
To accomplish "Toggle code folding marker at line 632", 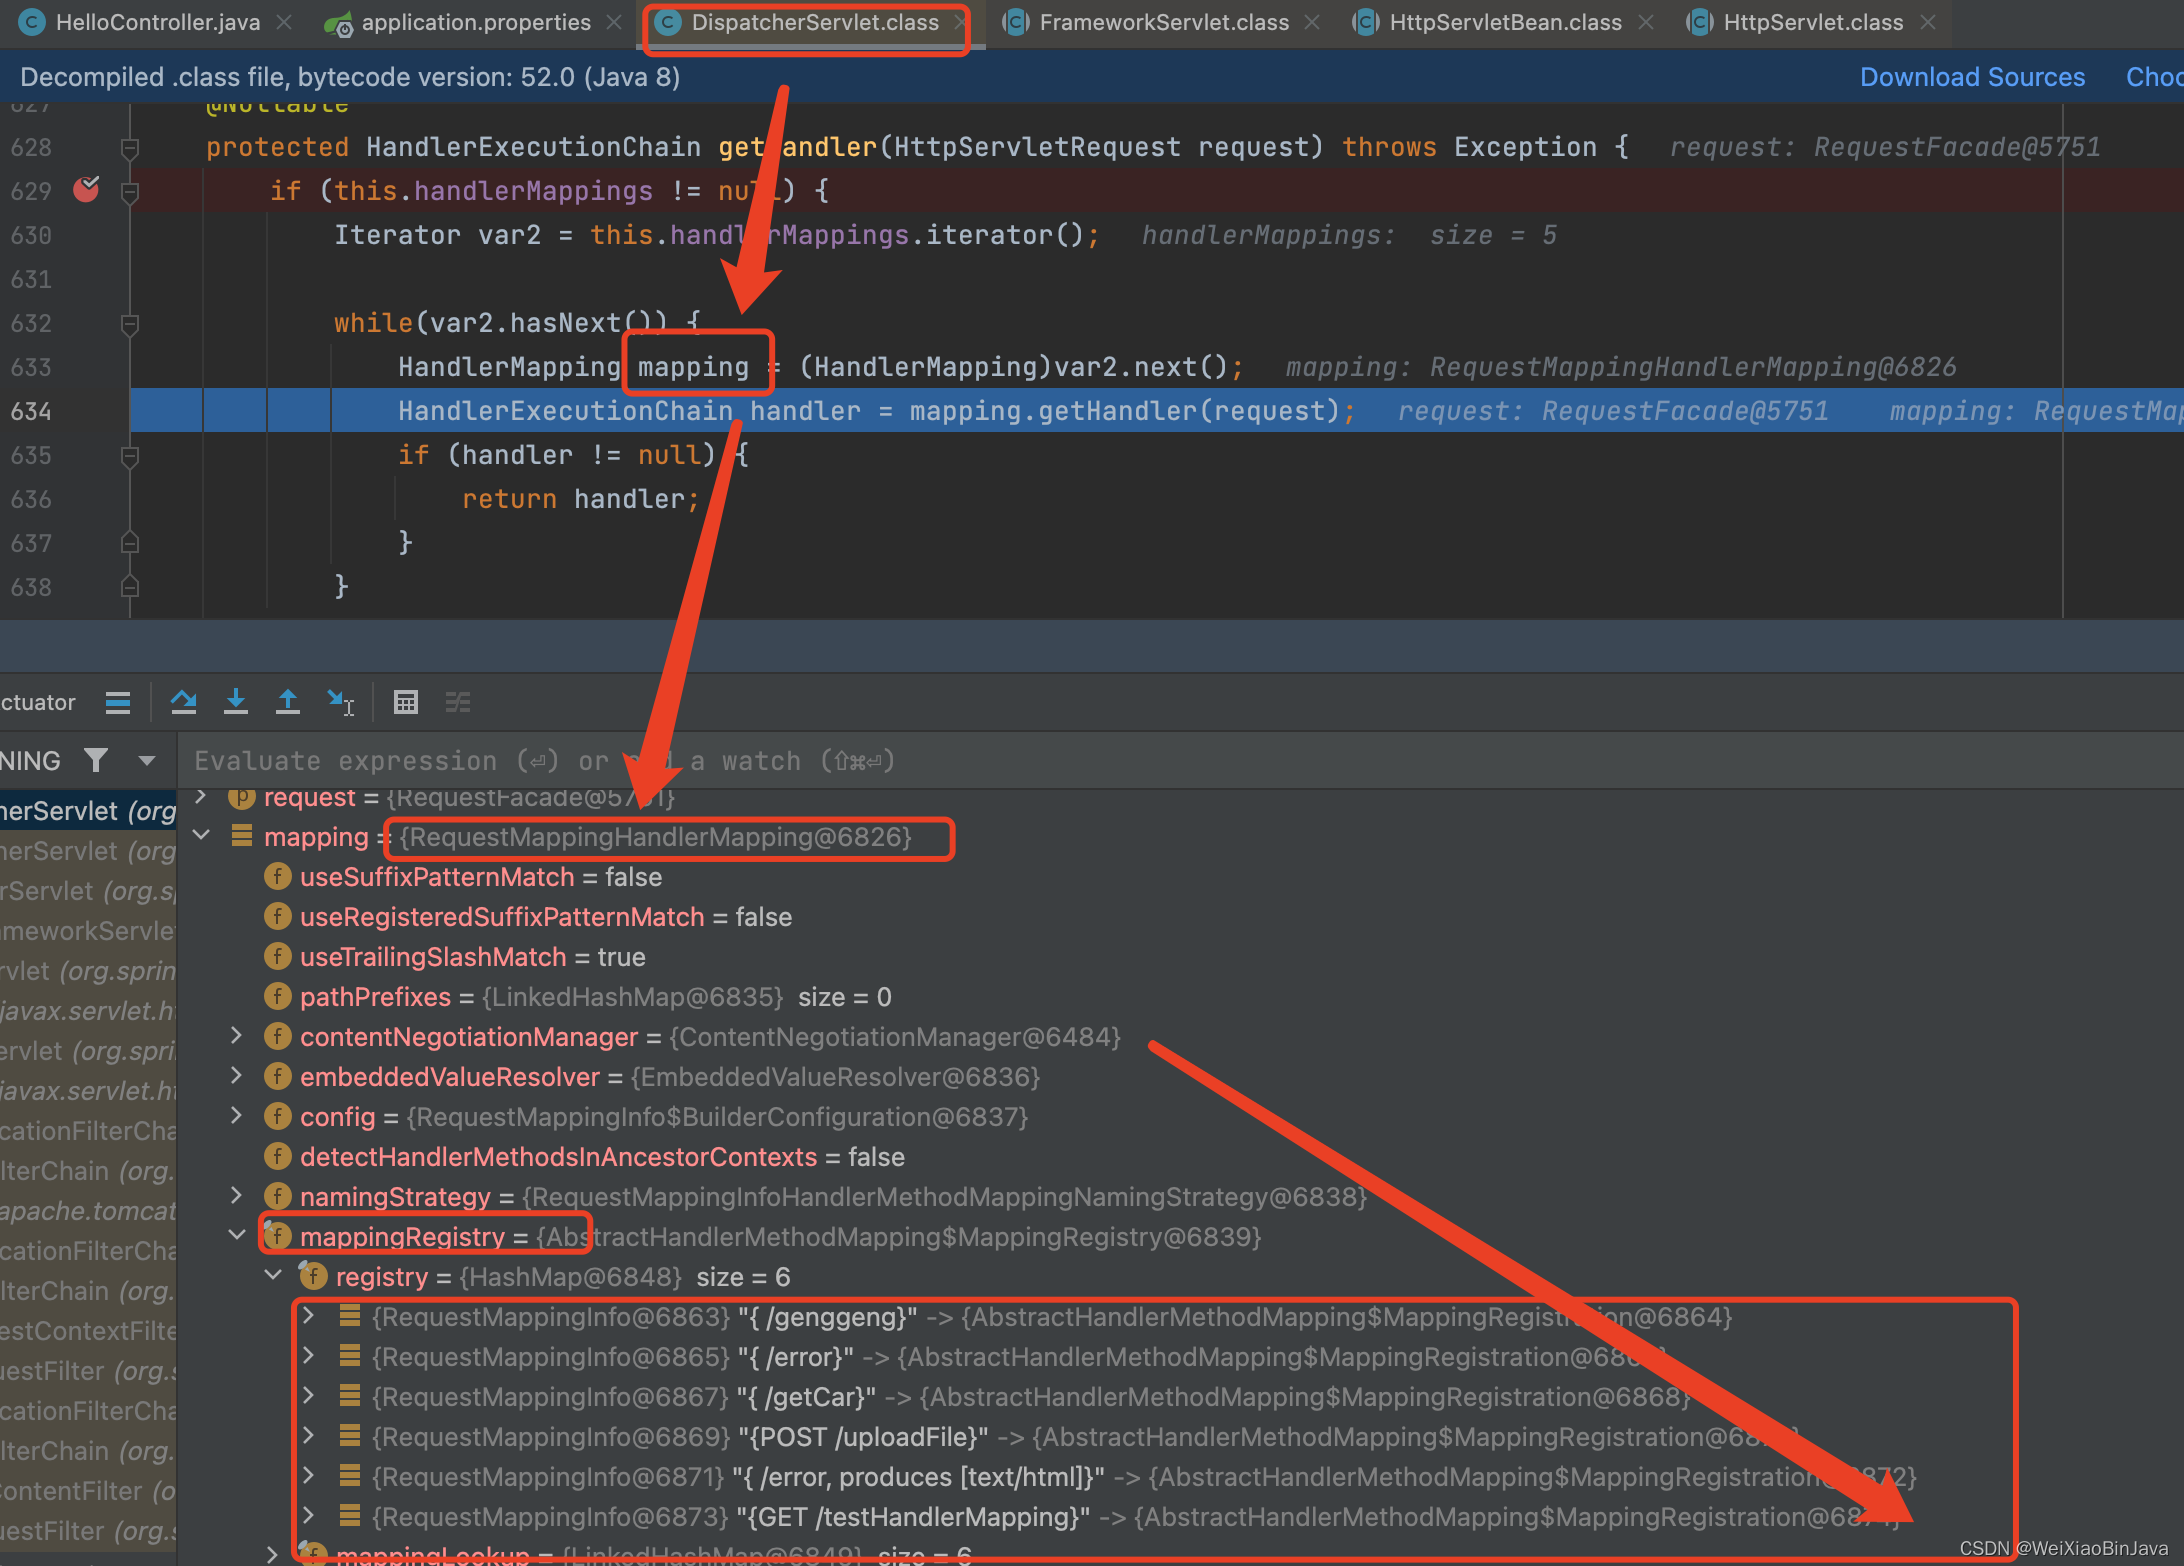I will pos(129,324).
